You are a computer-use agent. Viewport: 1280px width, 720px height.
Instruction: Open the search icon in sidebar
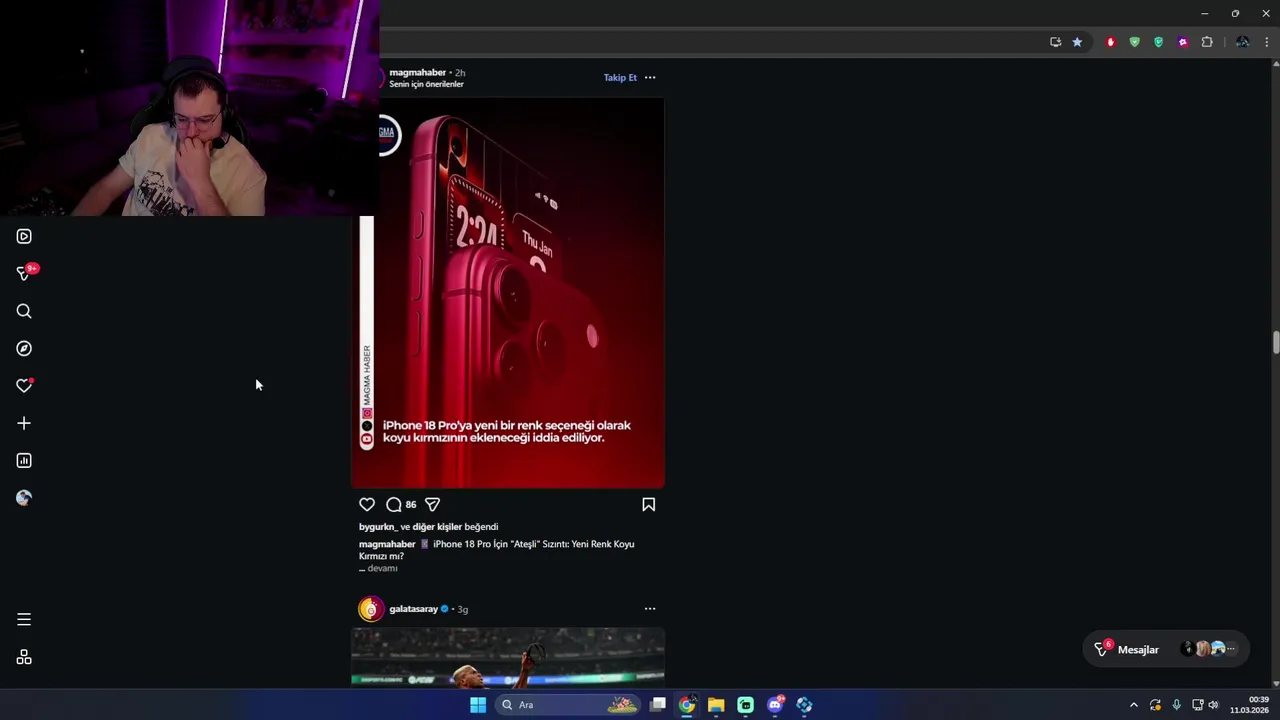pyautogui.click(x=24, y=311)
